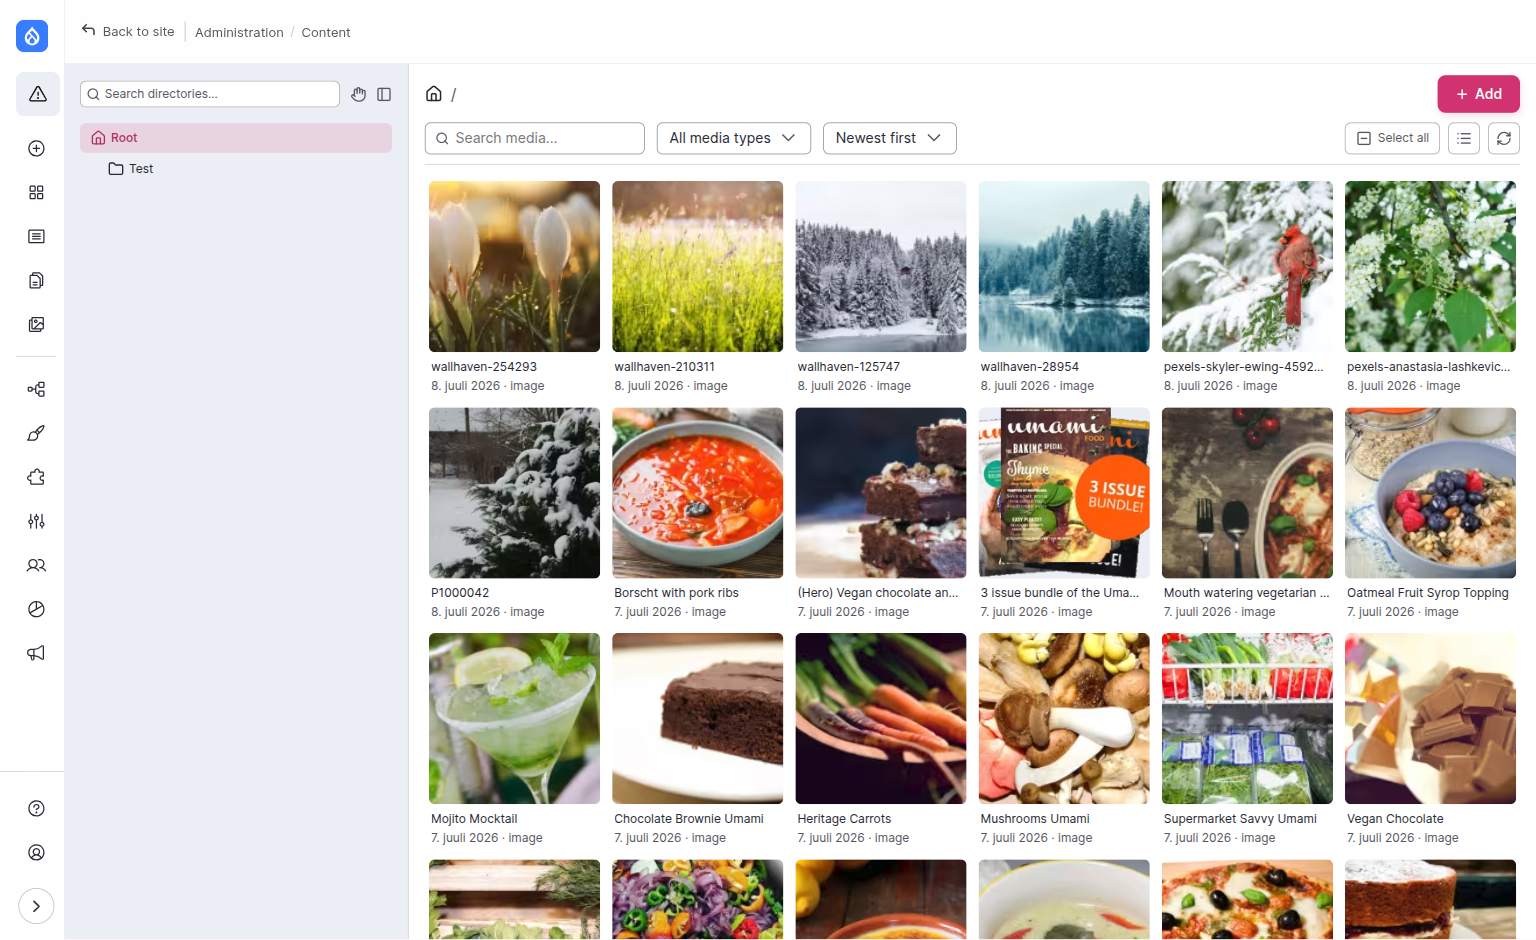Click the 'Mojito Mocktail' title text
The width and height of the screenshot is (1536, 940).
click(474, 819)
